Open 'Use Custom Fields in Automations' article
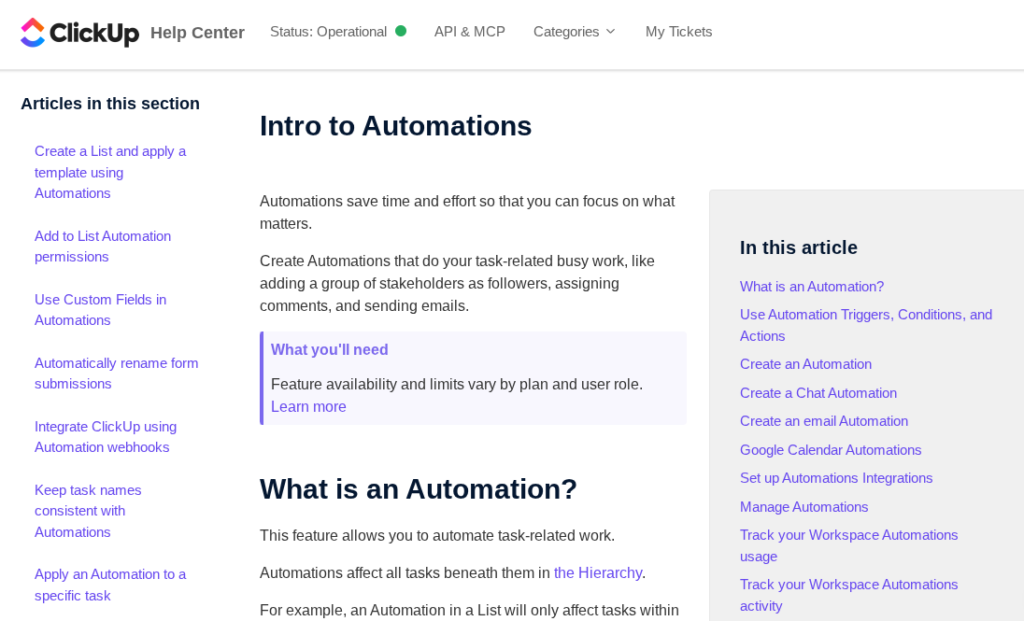Screen dimensions: 1024x621 coord(101,310)
